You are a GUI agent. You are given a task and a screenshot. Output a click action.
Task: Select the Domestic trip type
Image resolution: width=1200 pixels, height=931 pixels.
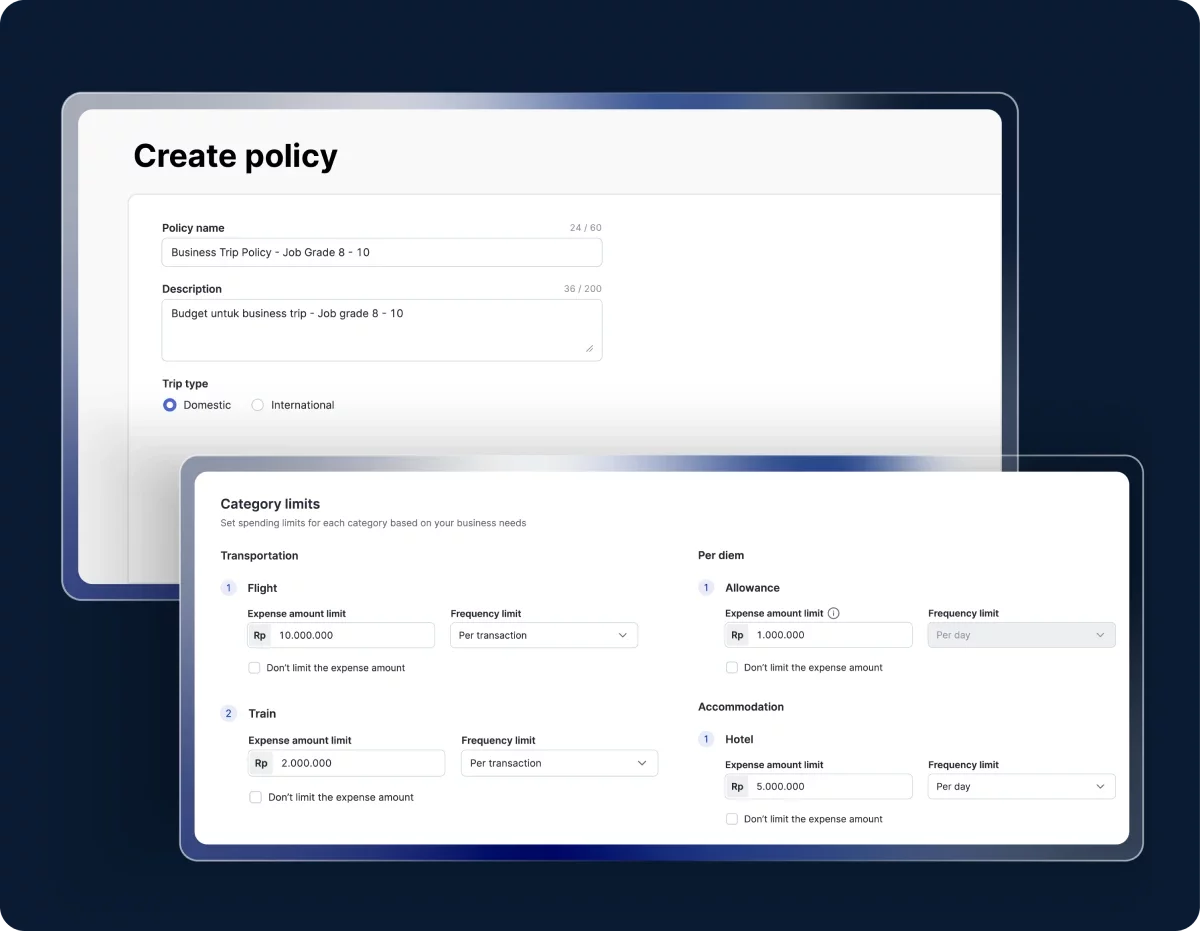[170, 405]
